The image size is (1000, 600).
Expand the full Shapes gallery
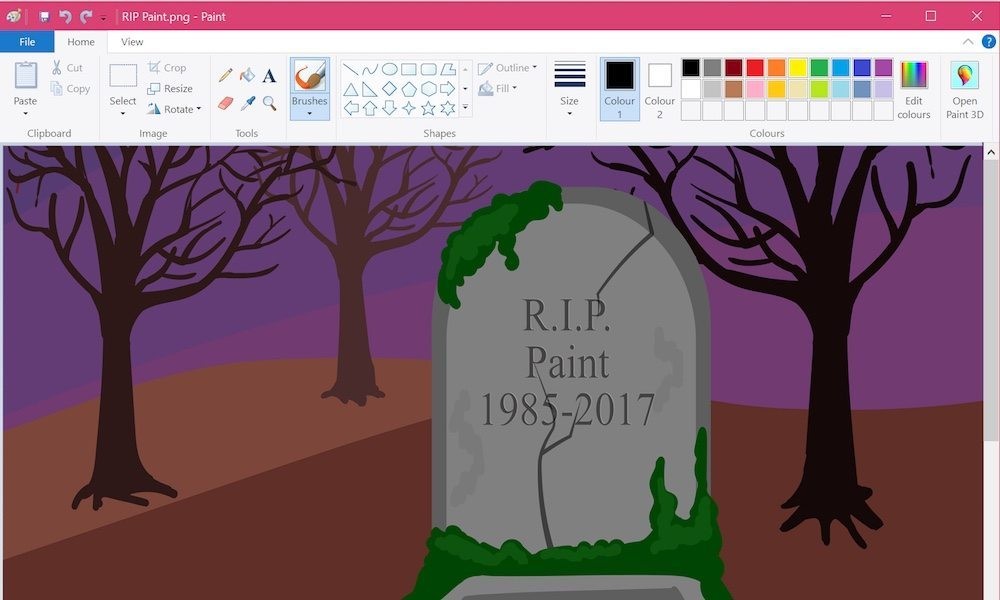pyautogui.click(x=465, y=108)
